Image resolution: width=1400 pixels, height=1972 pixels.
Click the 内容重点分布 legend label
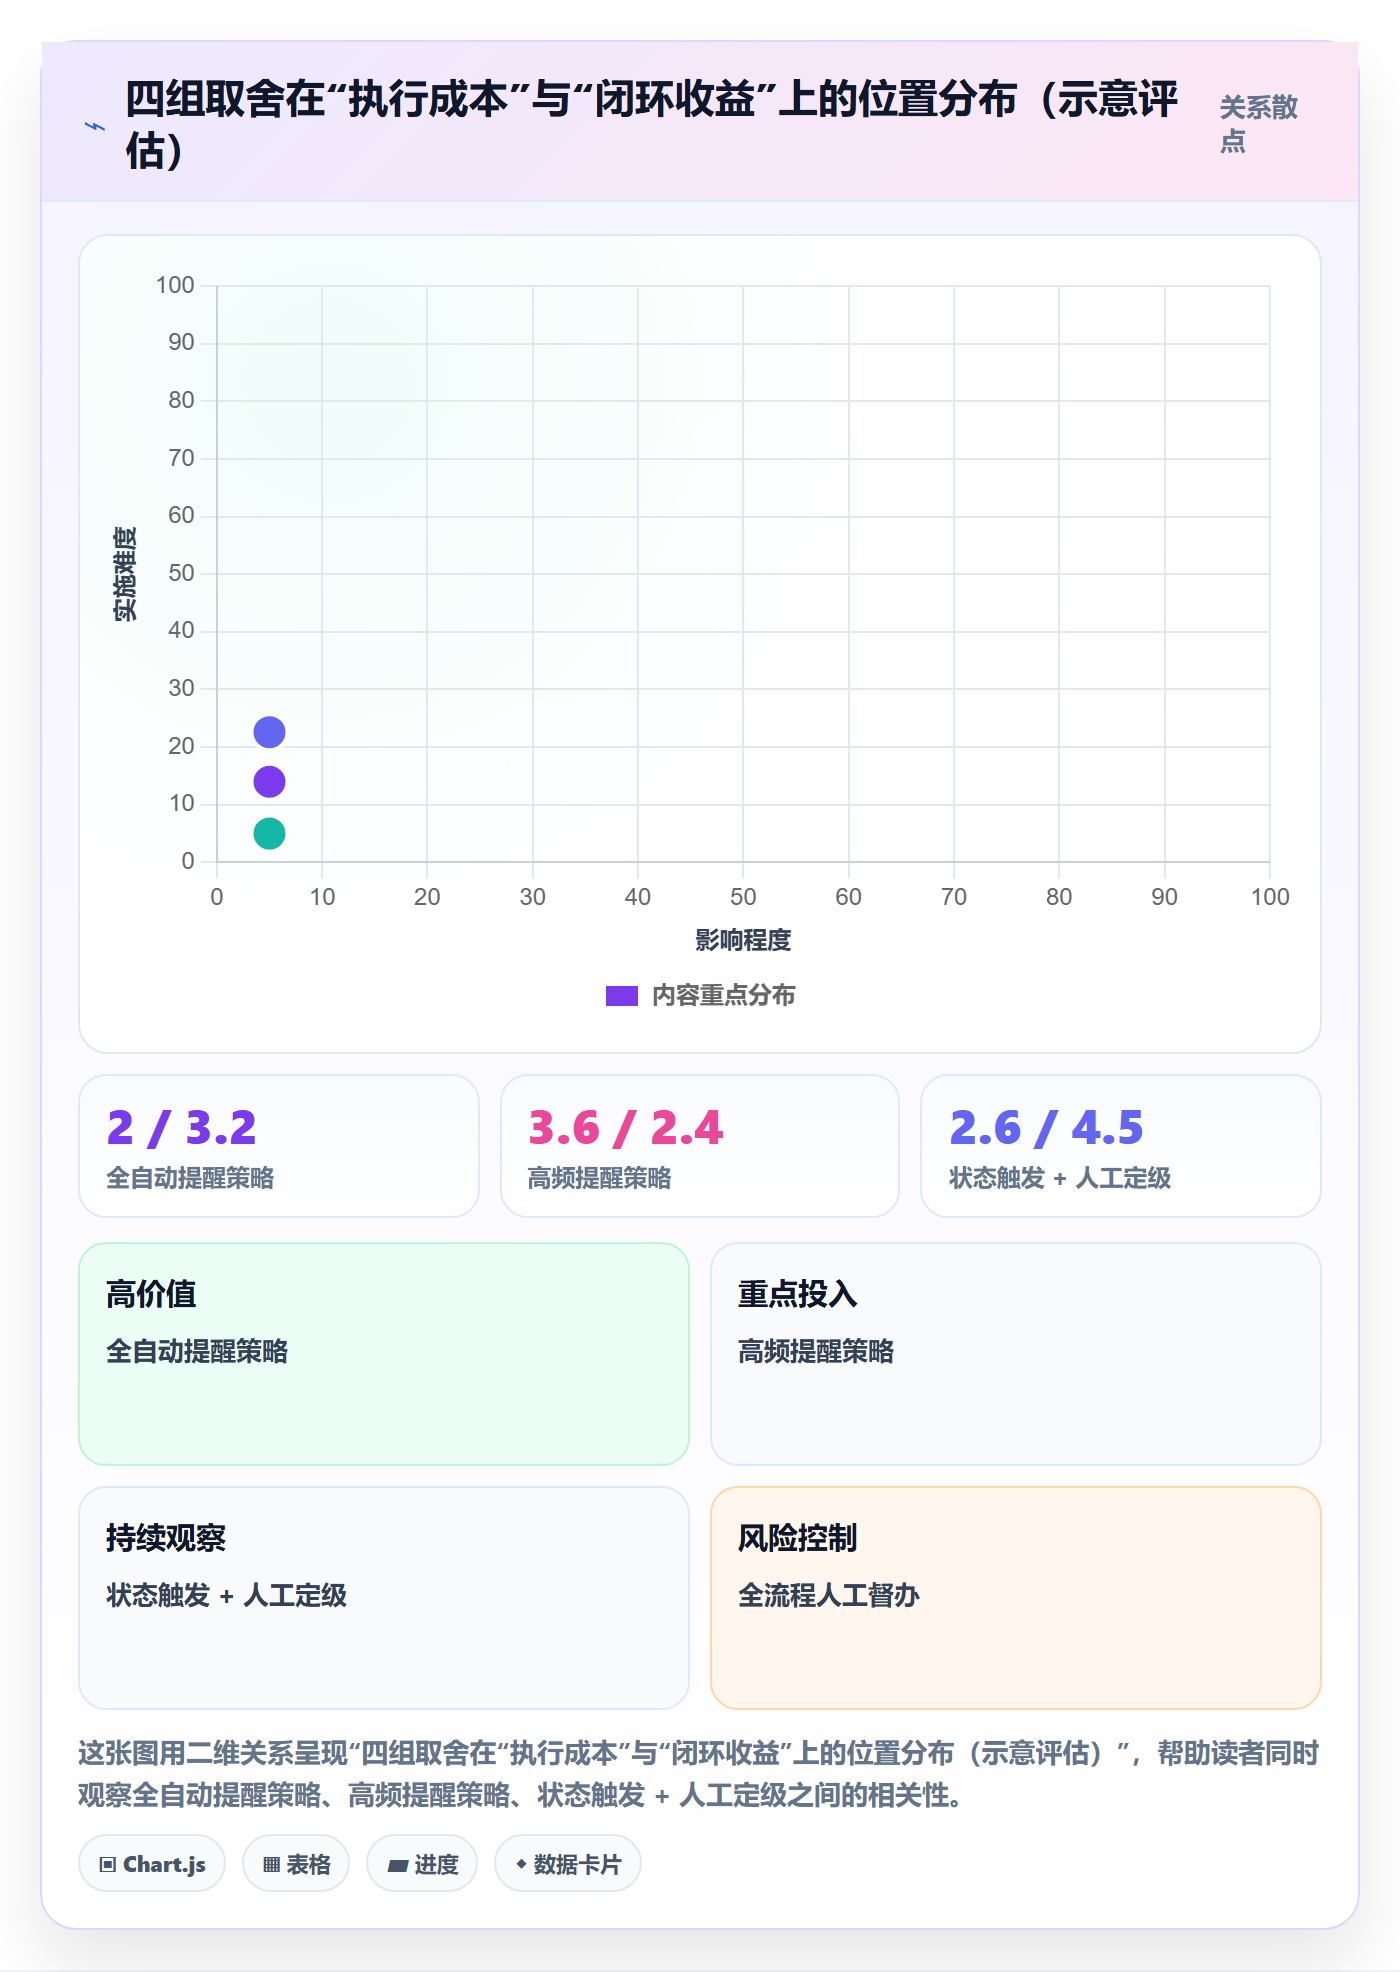[x=723, y=996]
